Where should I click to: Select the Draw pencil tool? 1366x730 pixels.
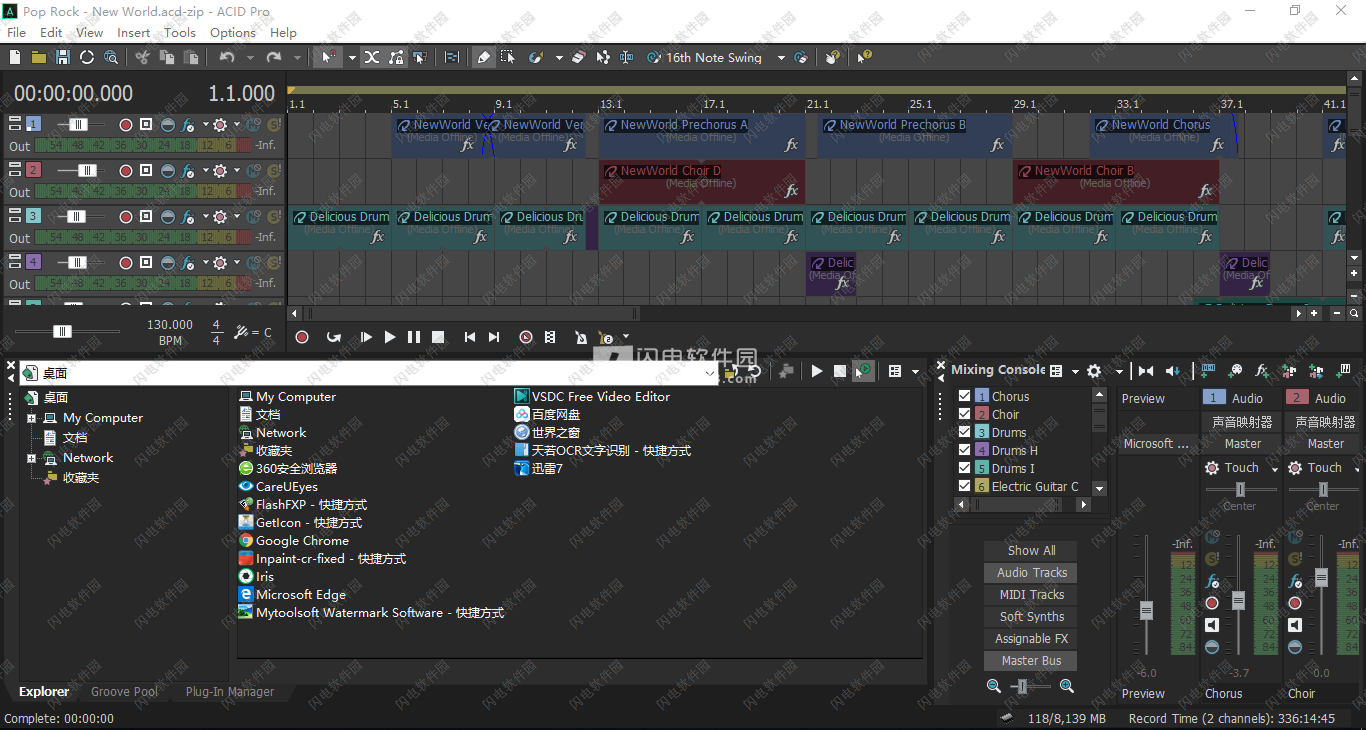[x=484, y=58]
